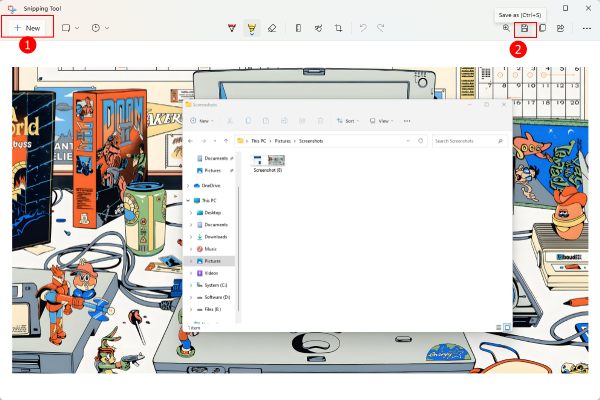
Task: Open the delay snip clock dropdown
Action: click(x=100, y=28)
